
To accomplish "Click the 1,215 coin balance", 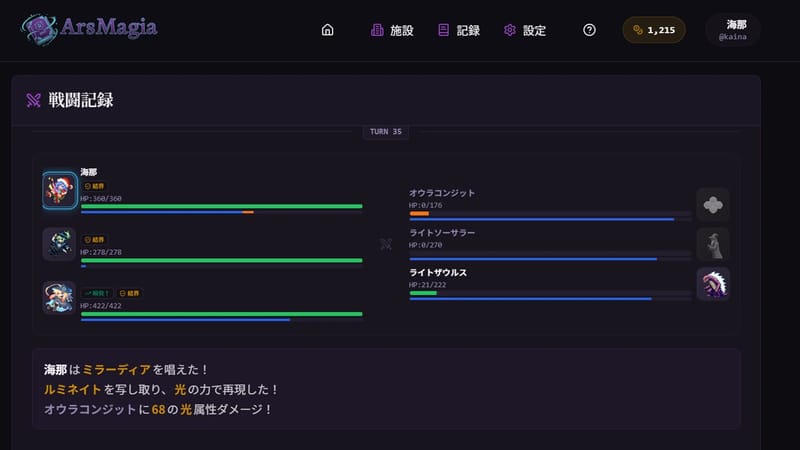I will 654,30.
